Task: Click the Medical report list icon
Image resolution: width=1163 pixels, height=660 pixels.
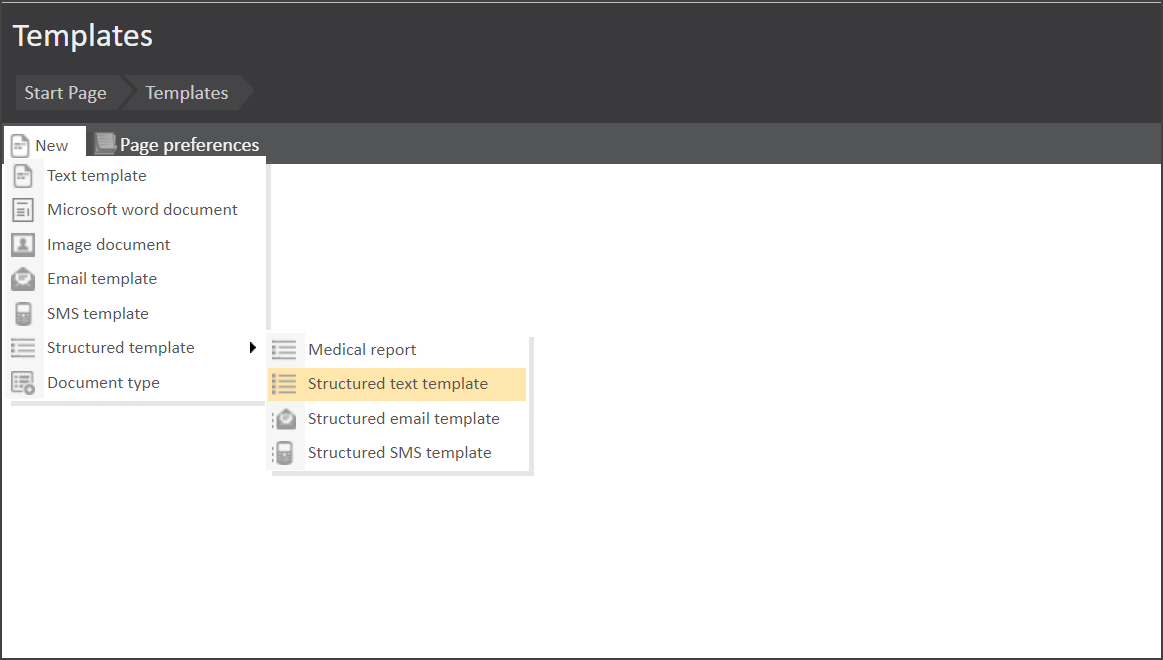Action: point(284,350)
